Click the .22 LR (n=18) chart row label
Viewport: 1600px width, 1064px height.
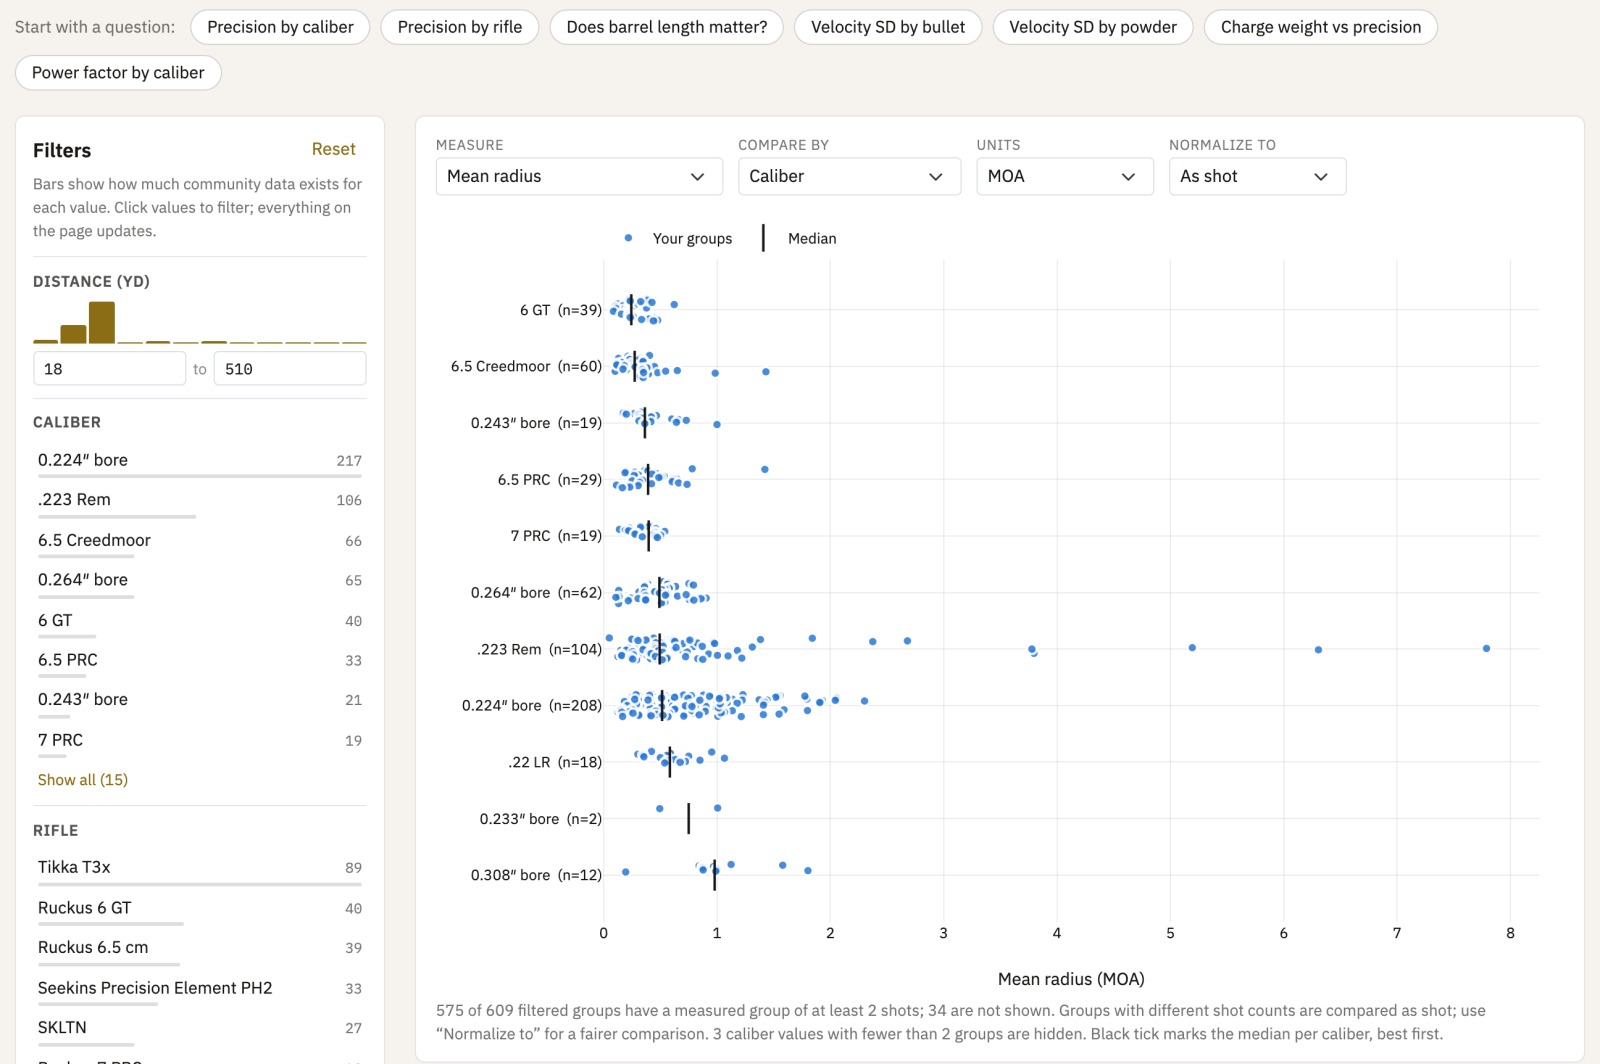point(555,762)
